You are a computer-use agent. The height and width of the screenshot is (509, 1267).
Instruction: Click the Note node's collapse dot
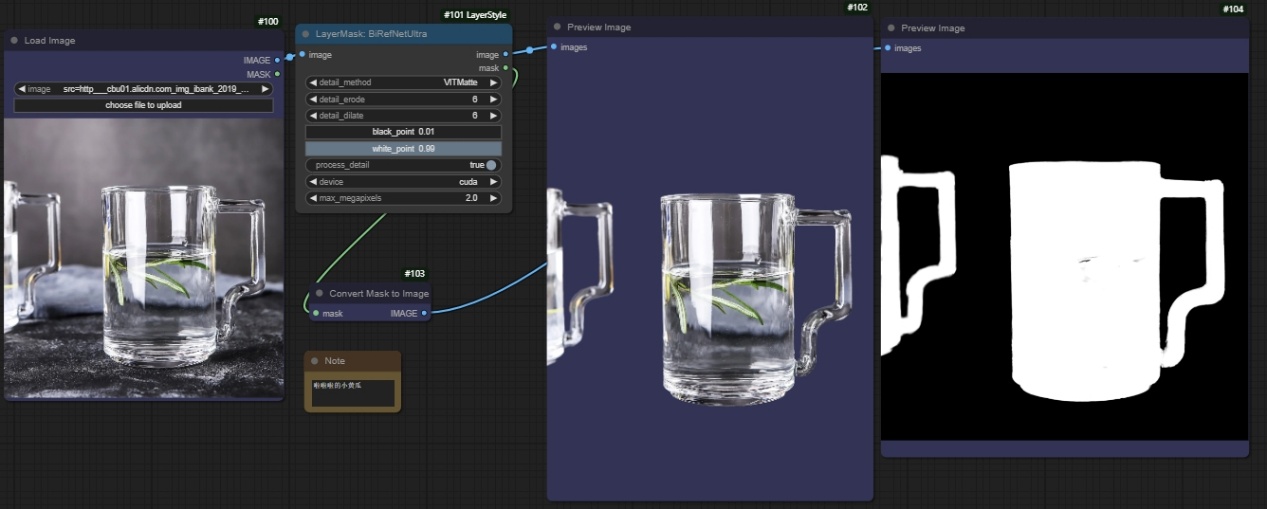pyautogui.click(x=314, y=361)
